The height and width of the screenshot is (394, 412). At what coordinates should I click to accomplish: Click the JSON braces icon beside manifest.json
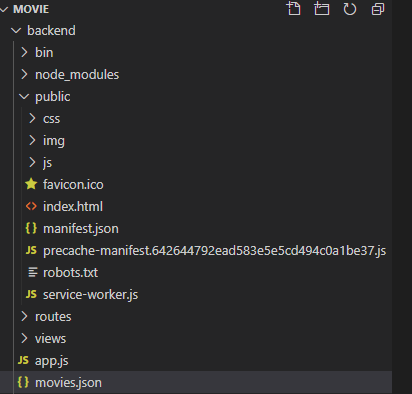tap(31, 228)
